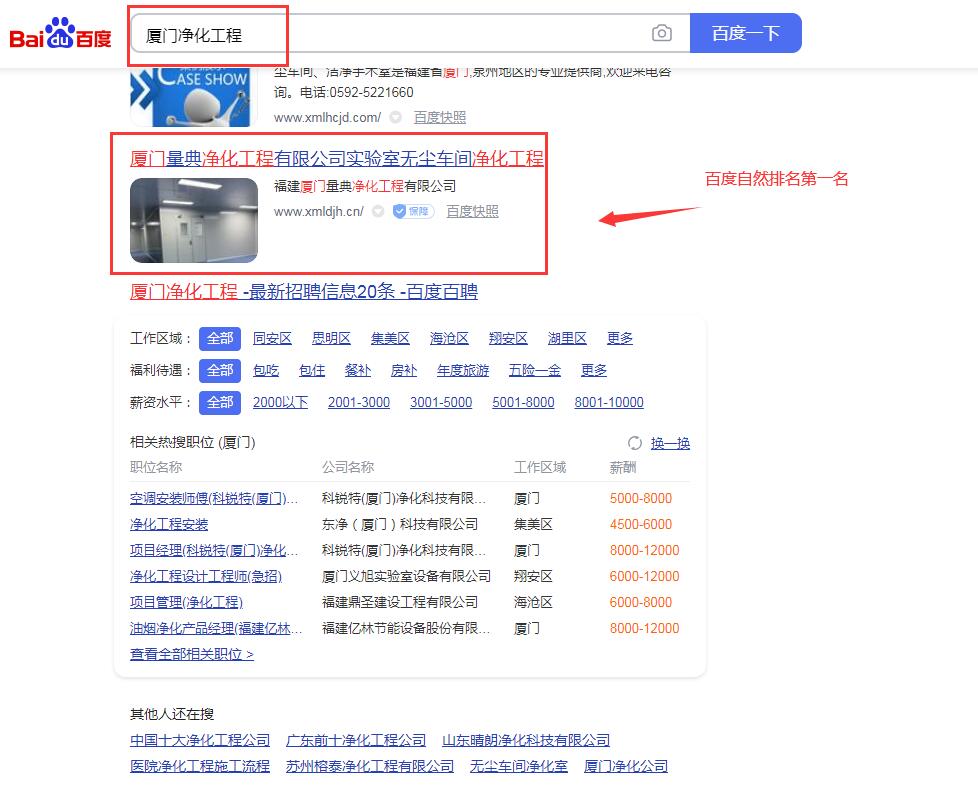The width and height of the screenshot is (978, 787).
Task: Click the refresh icon next to 换一换
Action: tap(634, 443)
